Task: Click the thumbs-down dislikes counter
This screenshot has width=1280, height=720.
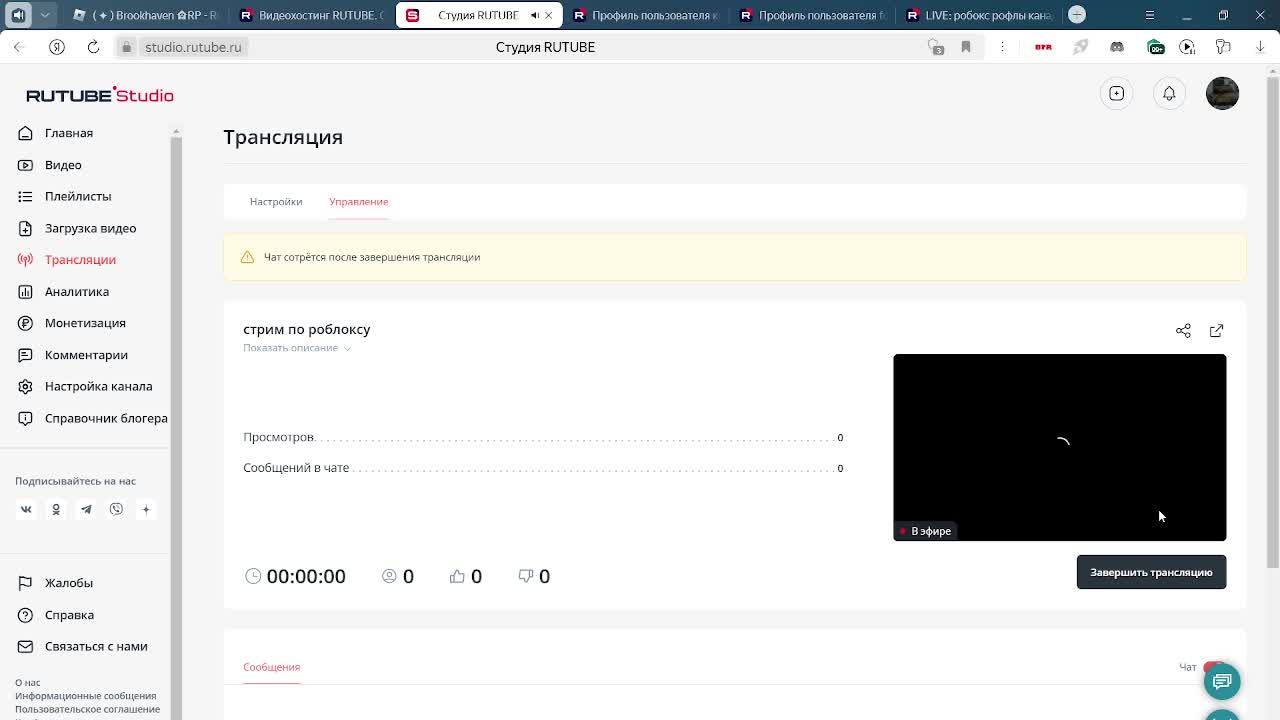Action: [534, 576]
